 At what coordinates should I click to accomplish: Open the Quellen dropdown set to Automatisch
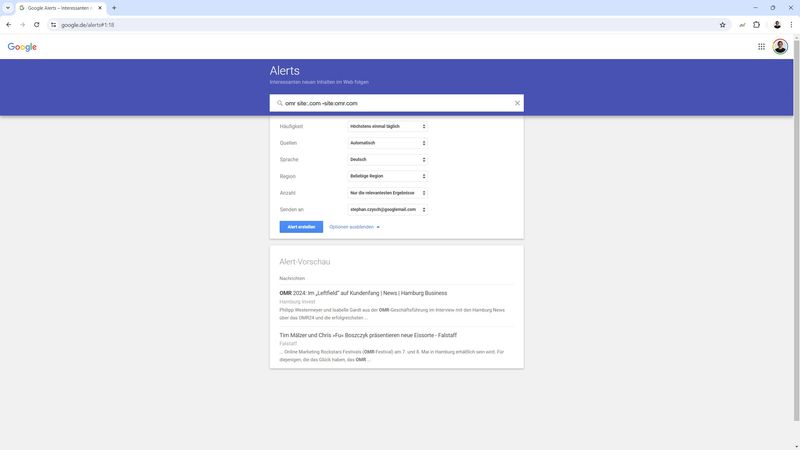387,143
